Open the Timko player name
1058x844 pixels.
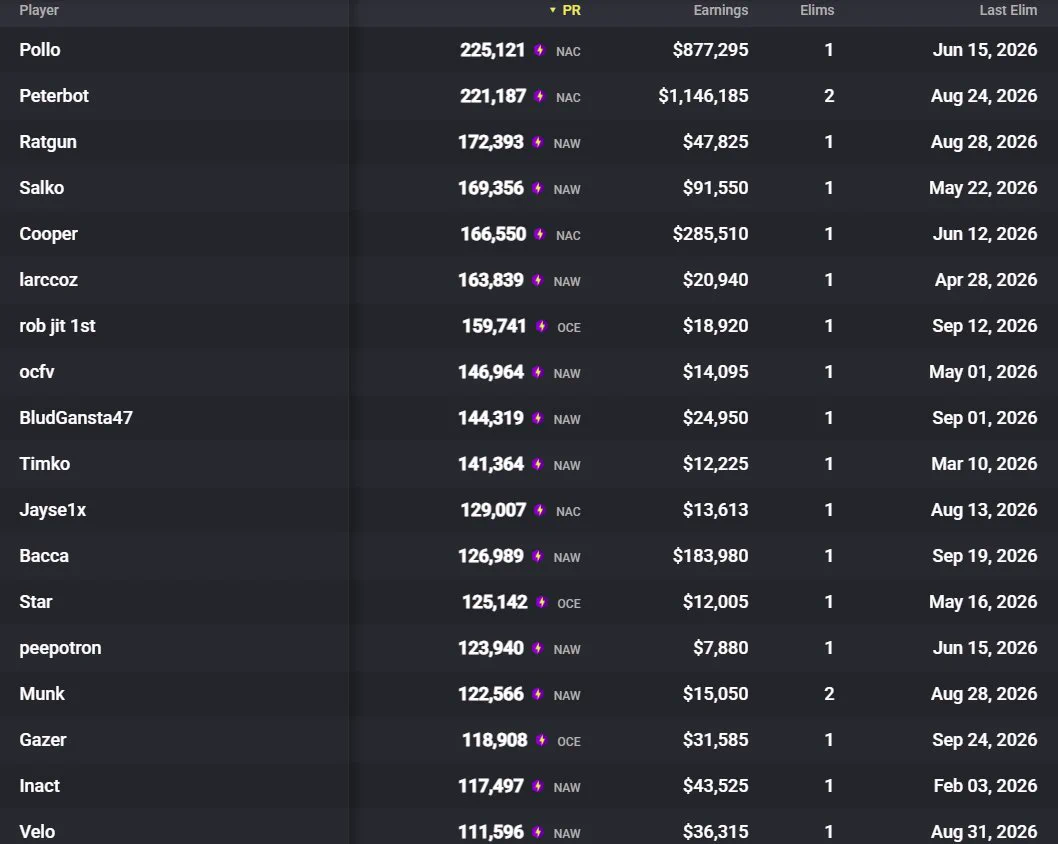(x=45, y=463)
